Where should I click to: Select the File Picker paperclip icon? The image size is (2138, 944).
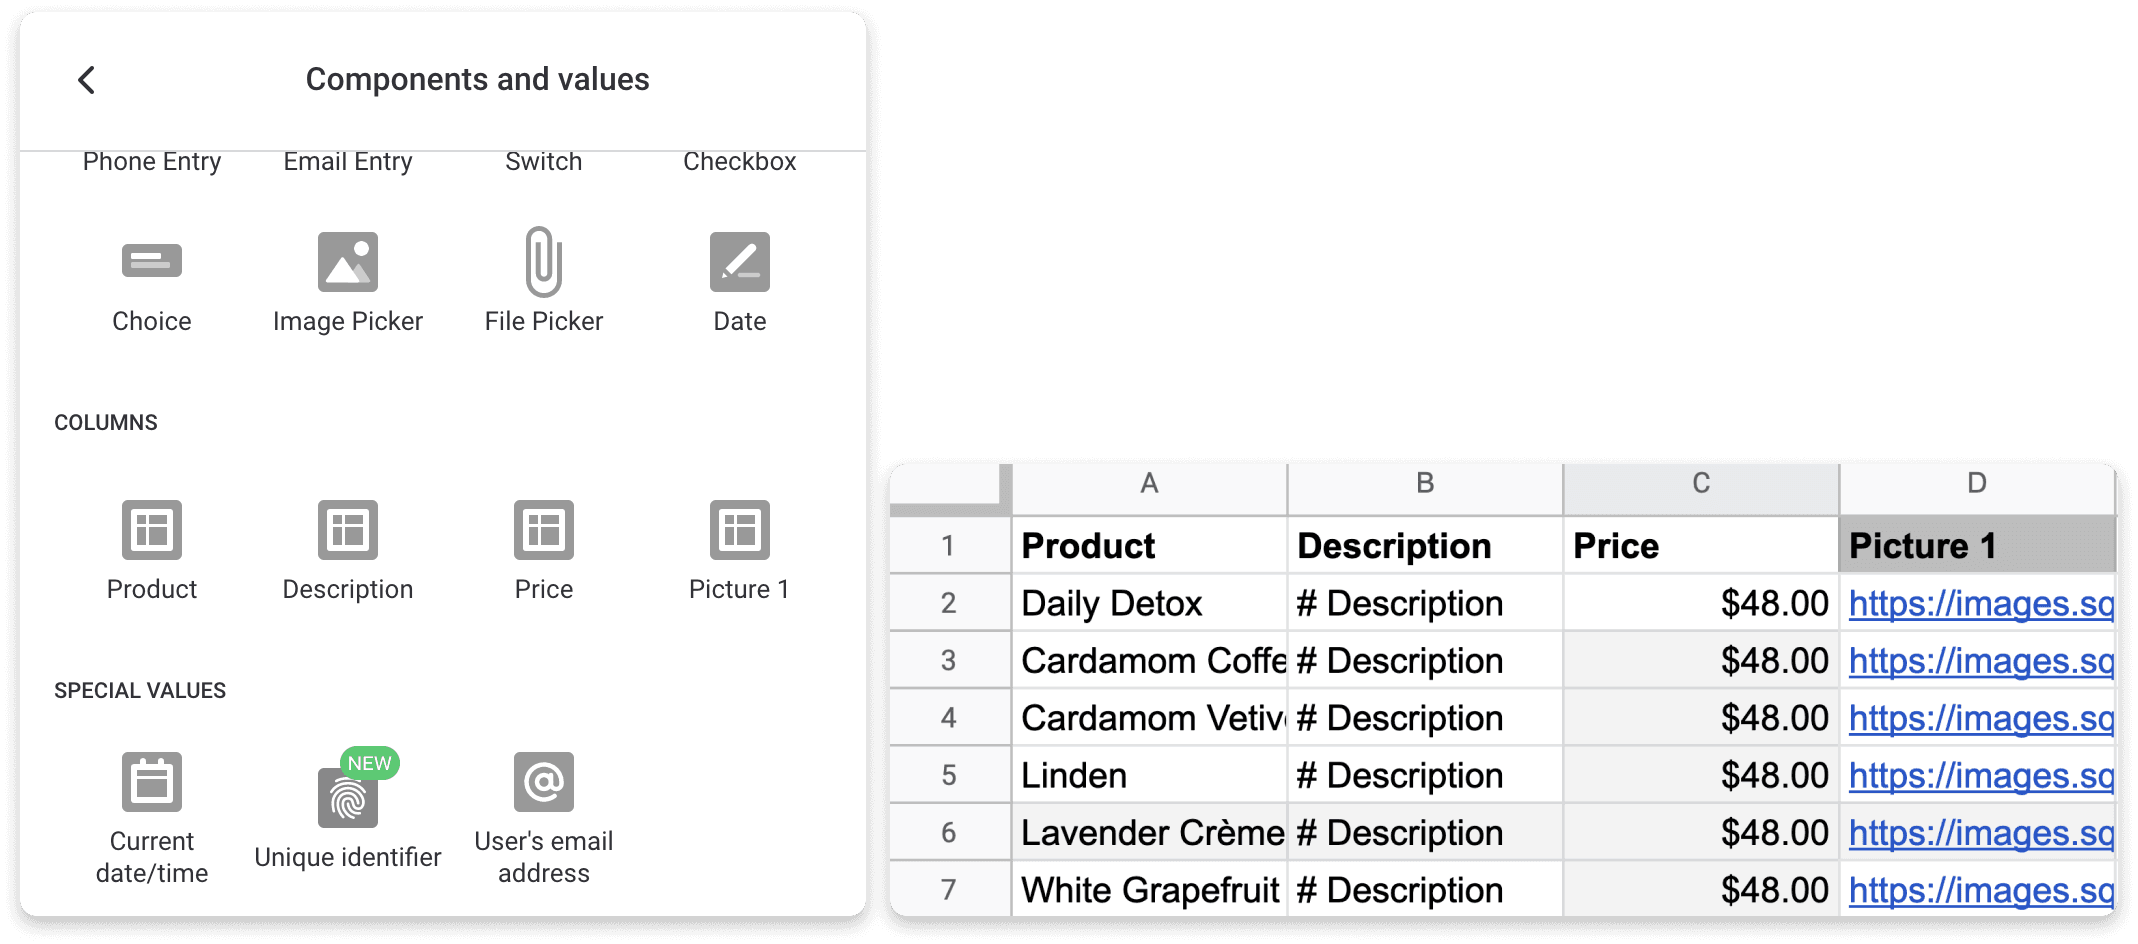tap(544, 262)
